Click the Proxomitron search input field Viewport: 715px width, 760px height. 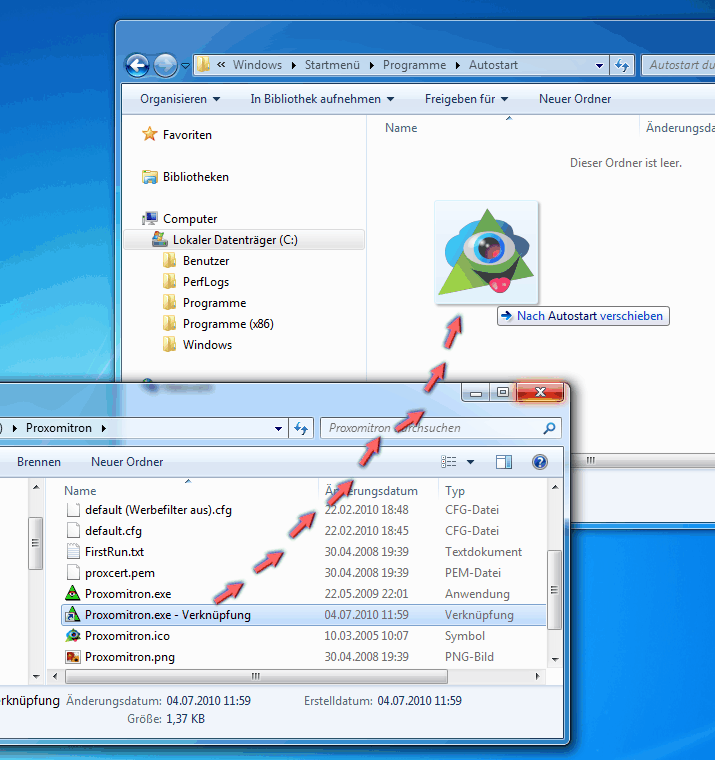430,428
